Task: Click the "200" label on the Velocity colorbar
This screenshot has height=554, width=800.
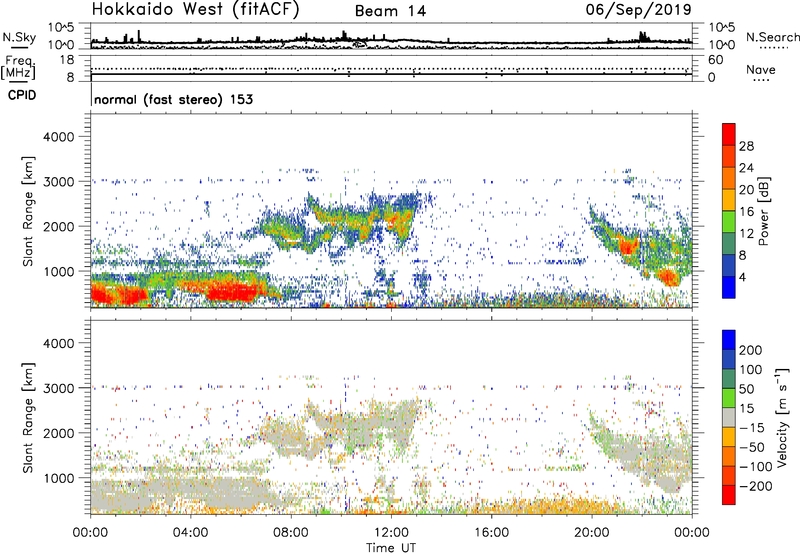Action: coord(751,350)
